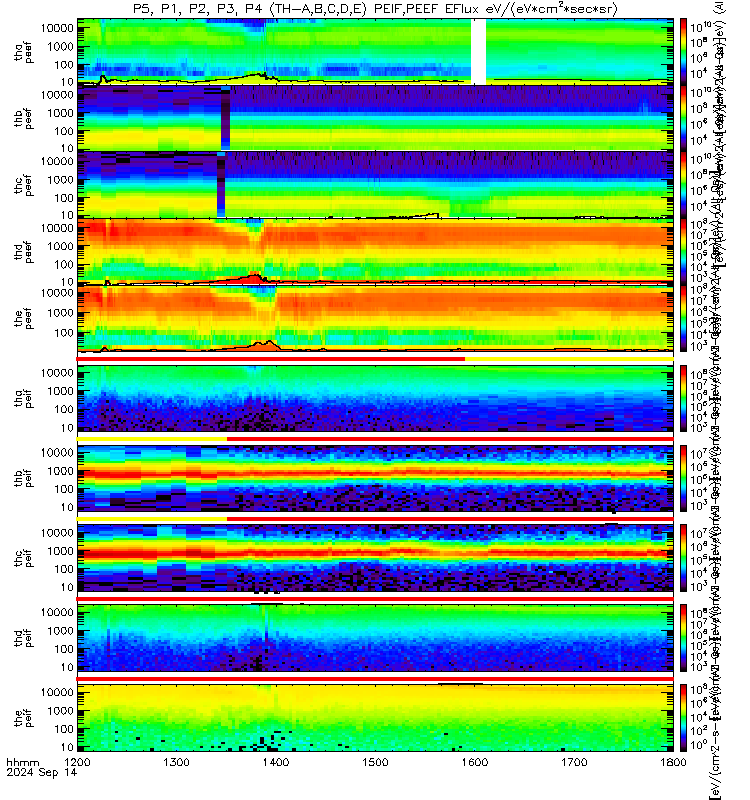Click the red status bar above tha peif panel
Viewport: 750px width, 800px height.
point(271,359)
